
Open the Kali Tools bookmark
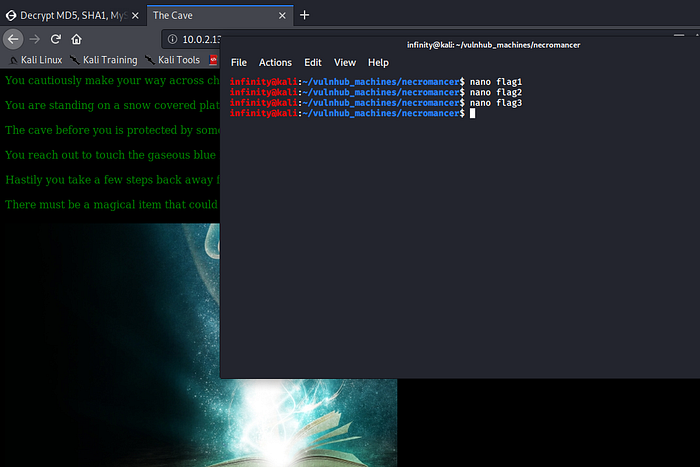(x=173, y=60)
